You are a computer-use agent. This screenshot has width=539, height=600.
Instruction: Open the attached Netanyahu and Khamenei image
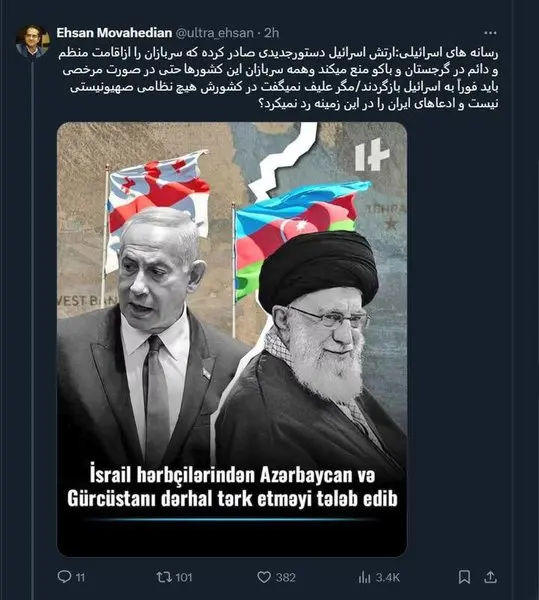[x=232, y=339]
